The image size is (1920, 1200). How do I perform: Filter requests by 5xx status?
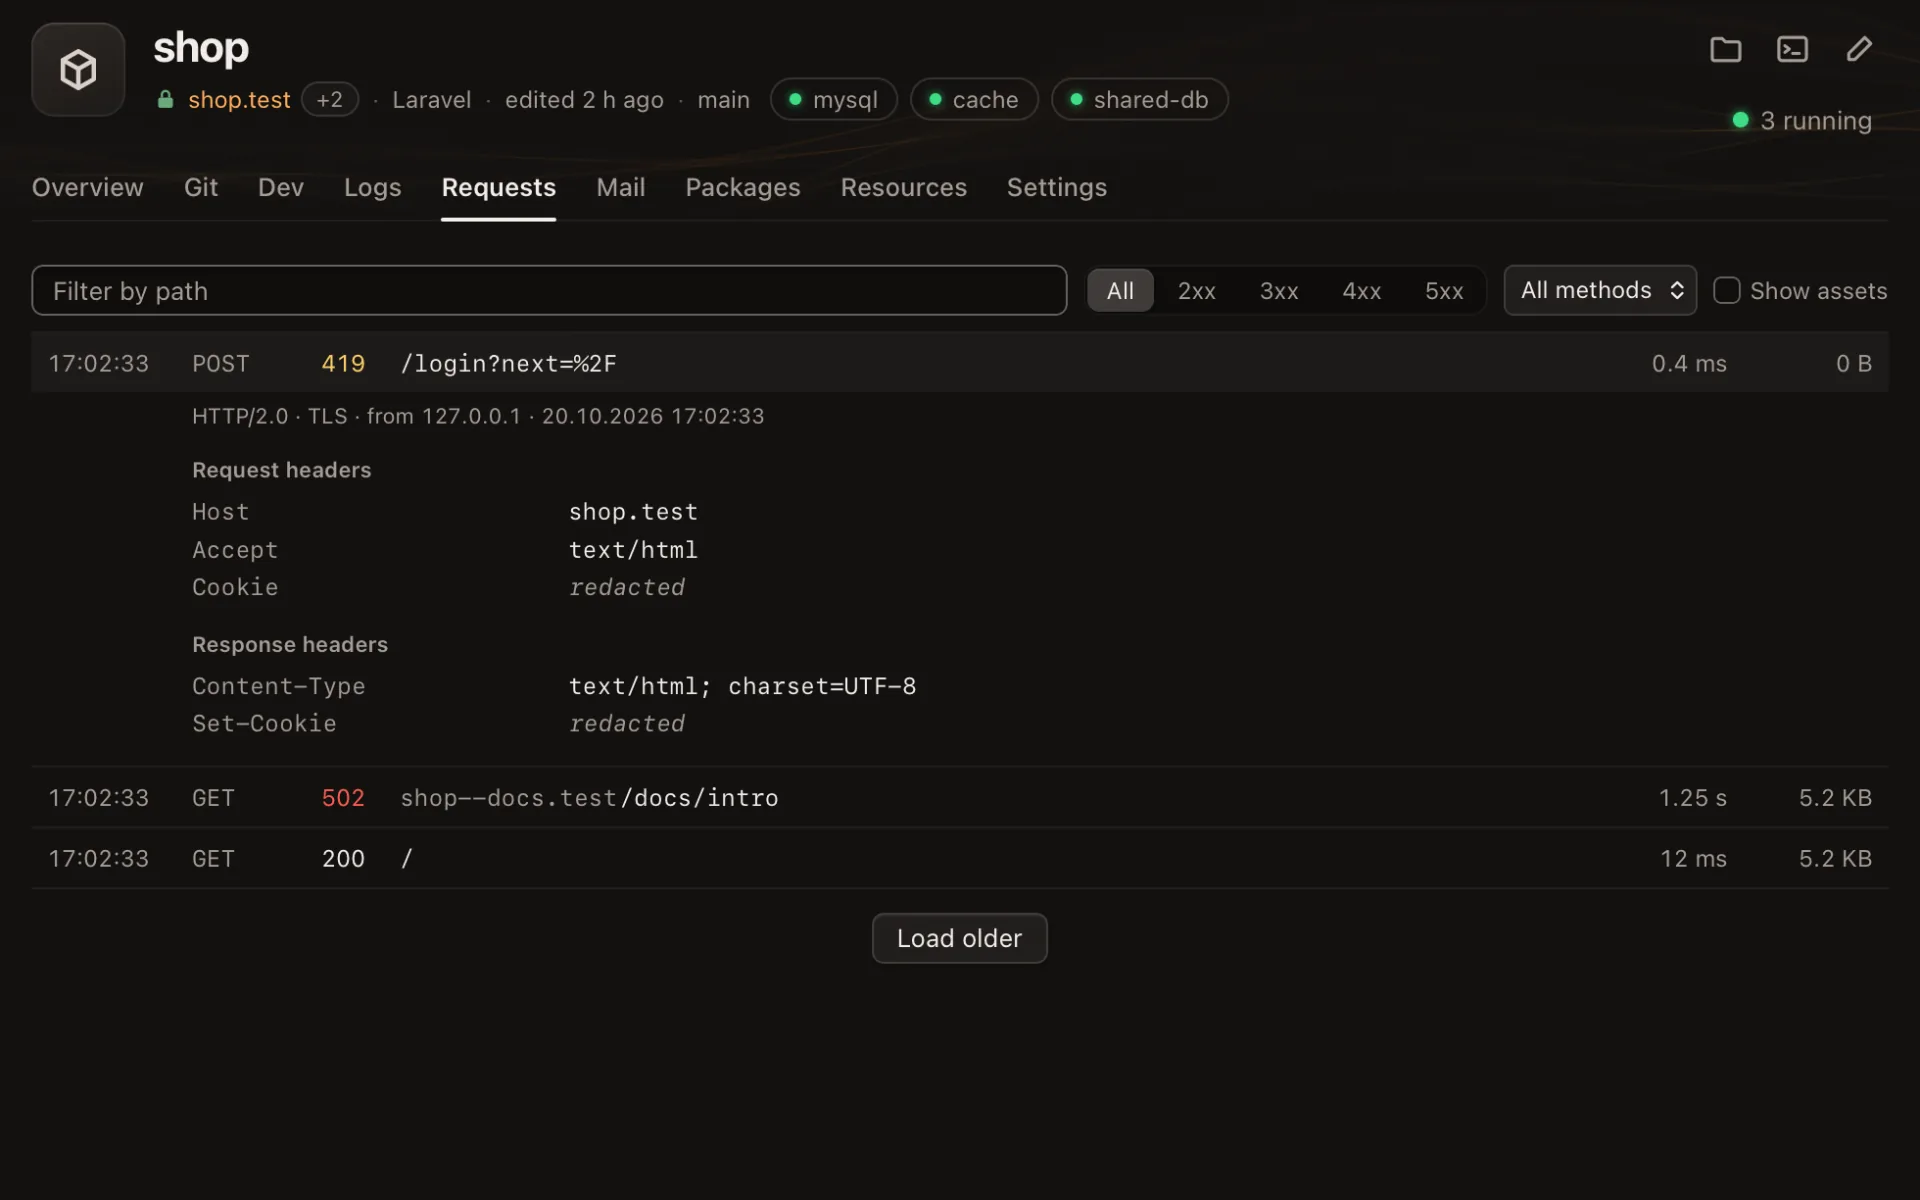(1444, 291)
